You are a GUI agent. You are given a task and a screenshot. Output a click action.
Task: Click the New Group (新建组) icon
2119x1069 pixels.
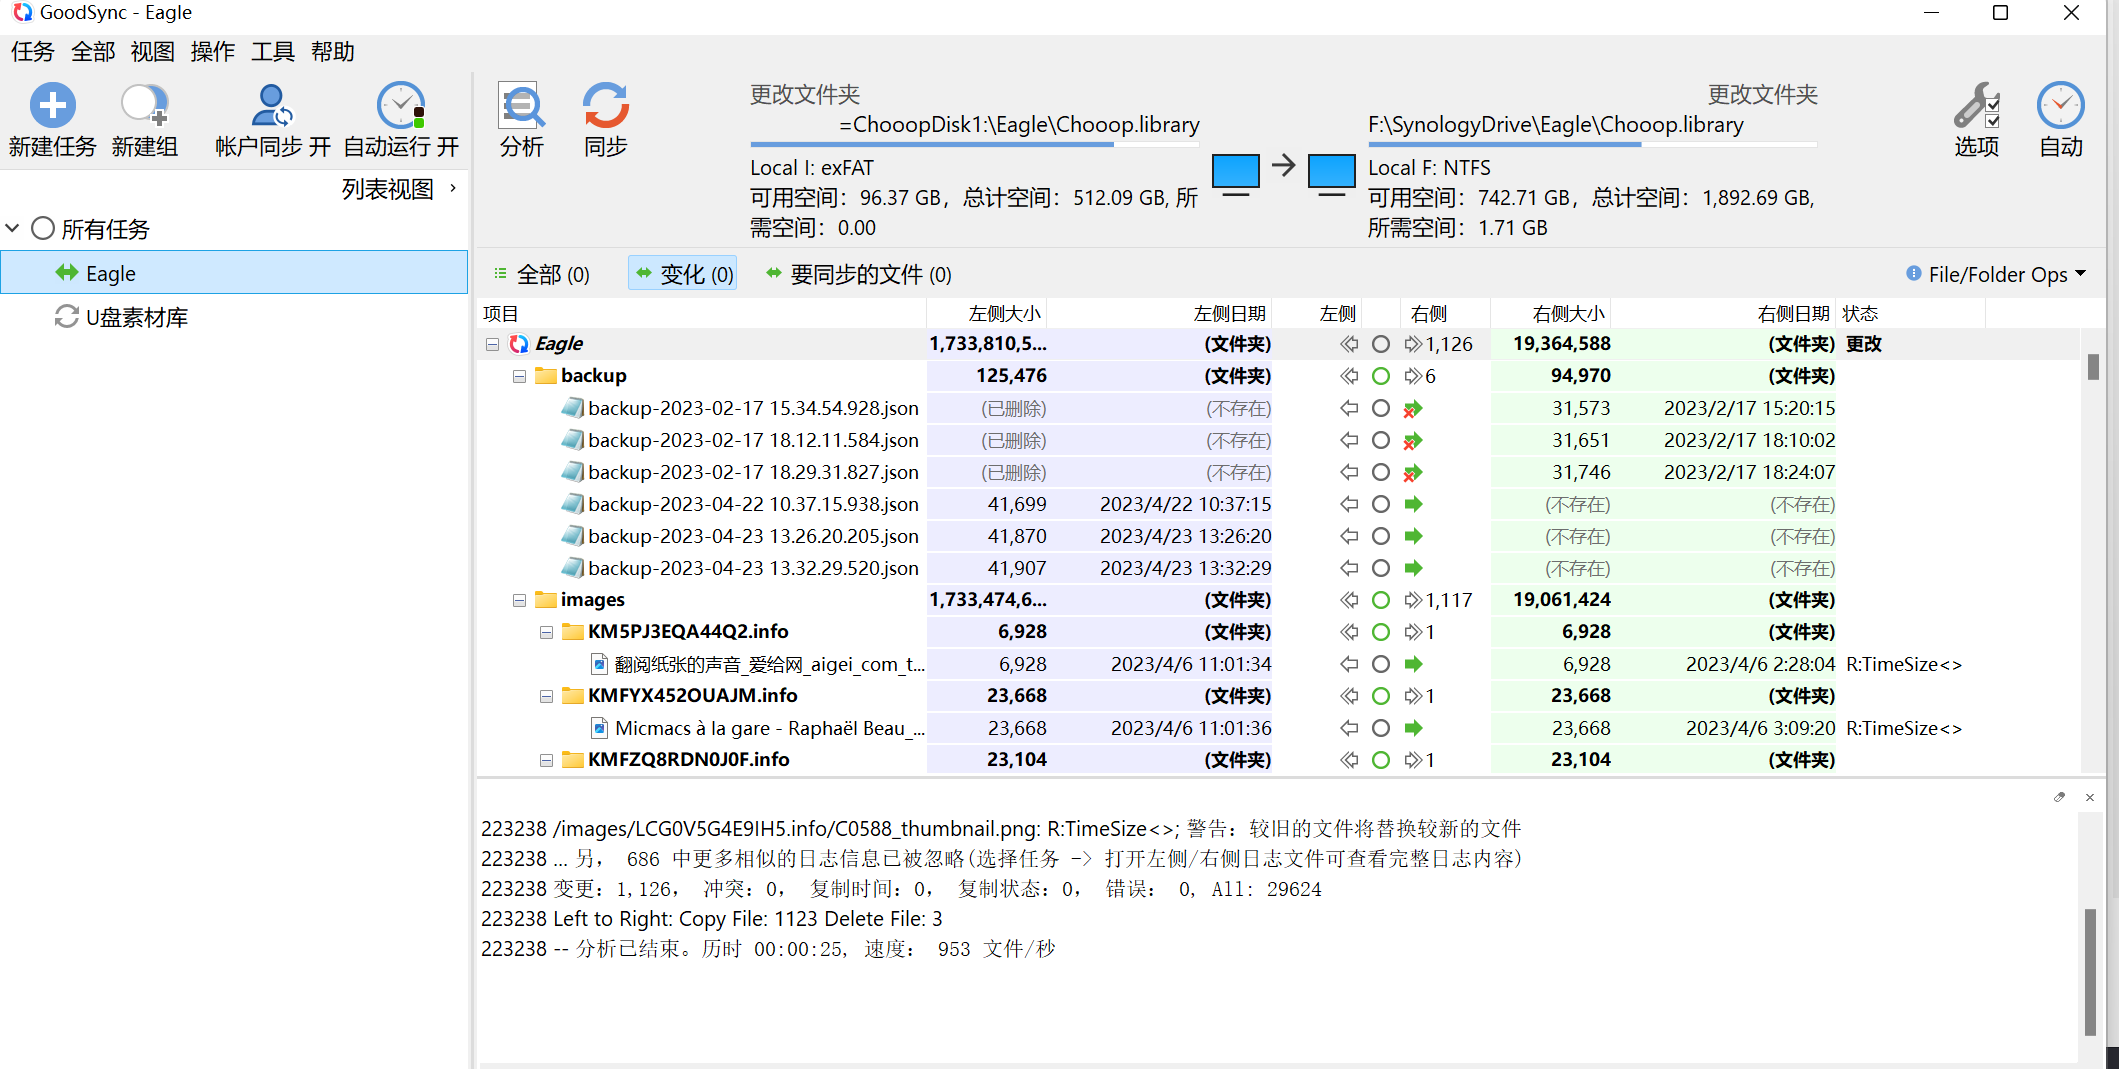(144, 106)
